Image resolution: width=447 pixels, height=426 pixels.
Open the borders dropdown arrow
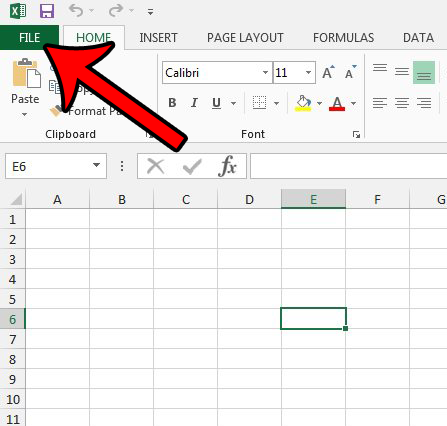[x=276, y=103]
